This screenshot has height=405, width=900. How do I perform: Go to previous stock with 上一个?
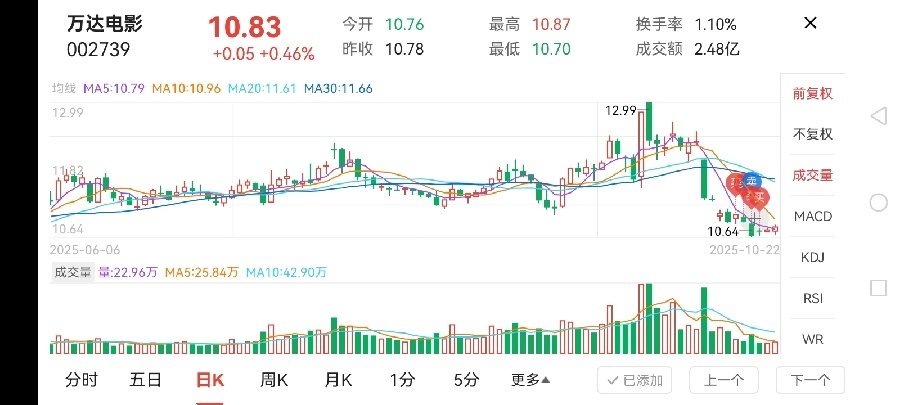[724, 380]
